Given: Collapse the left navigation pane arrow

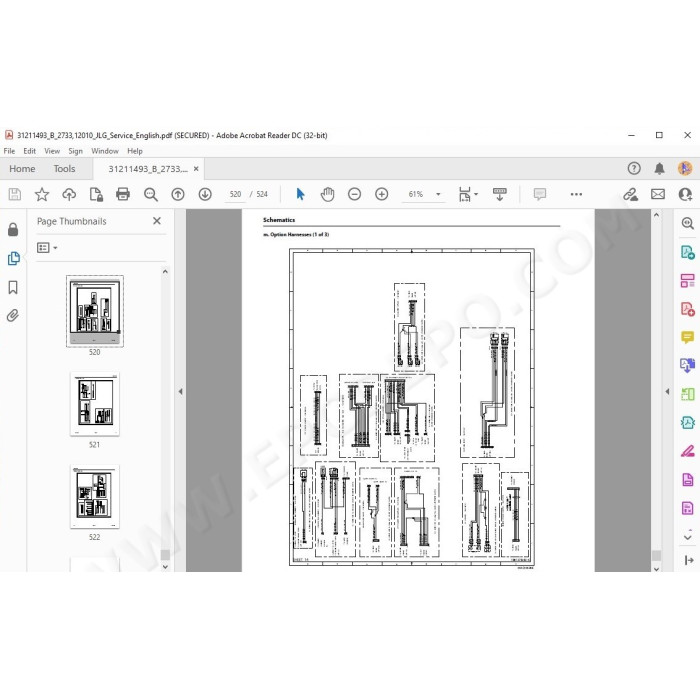Looking at the screenshot, I should 180,392.
